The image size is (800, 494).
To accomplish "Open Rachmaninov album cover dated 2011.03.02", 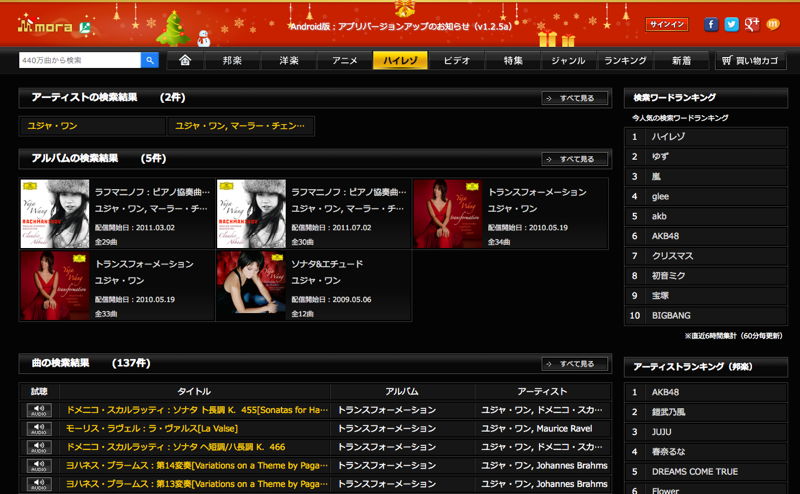I will tap(55, 214).
